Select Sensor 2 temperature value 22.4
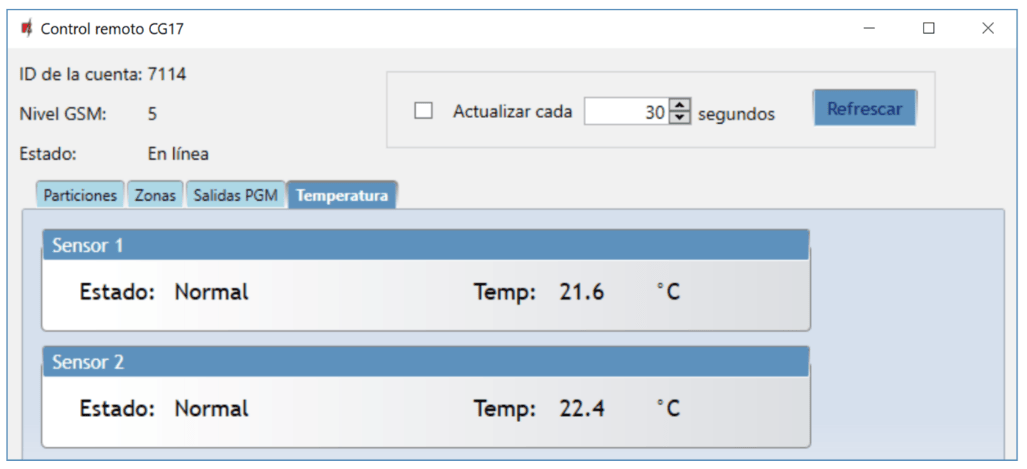Viewport: 1027px width, 469px height. (x=582, y=409)
